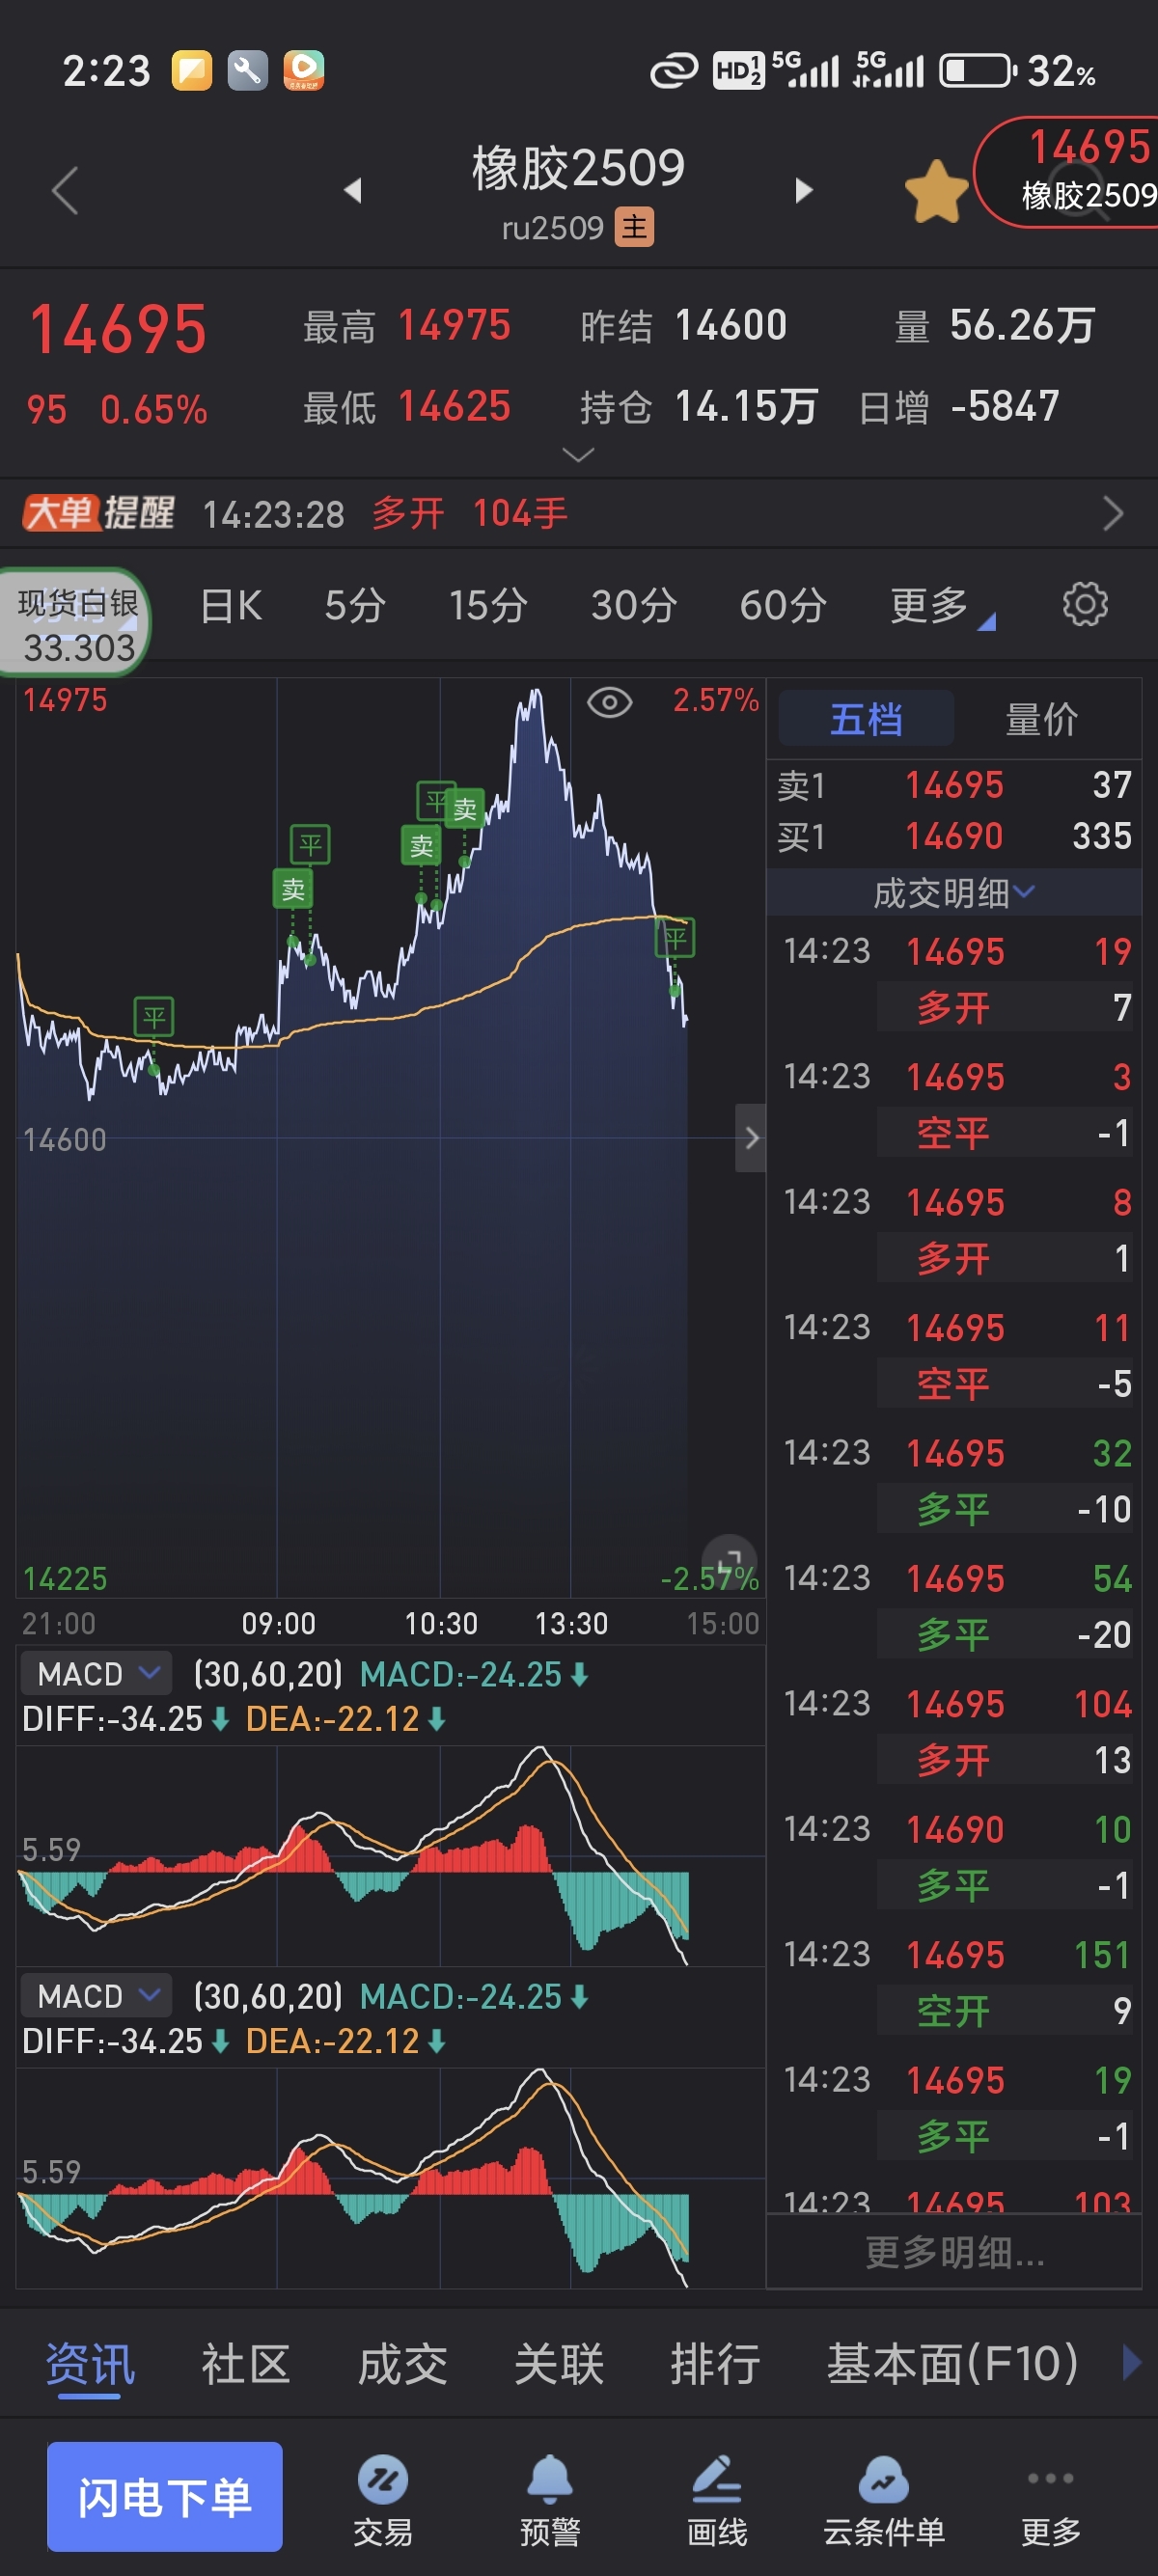Tap the 平 marker near 21:00 session

click(154, 1017)
